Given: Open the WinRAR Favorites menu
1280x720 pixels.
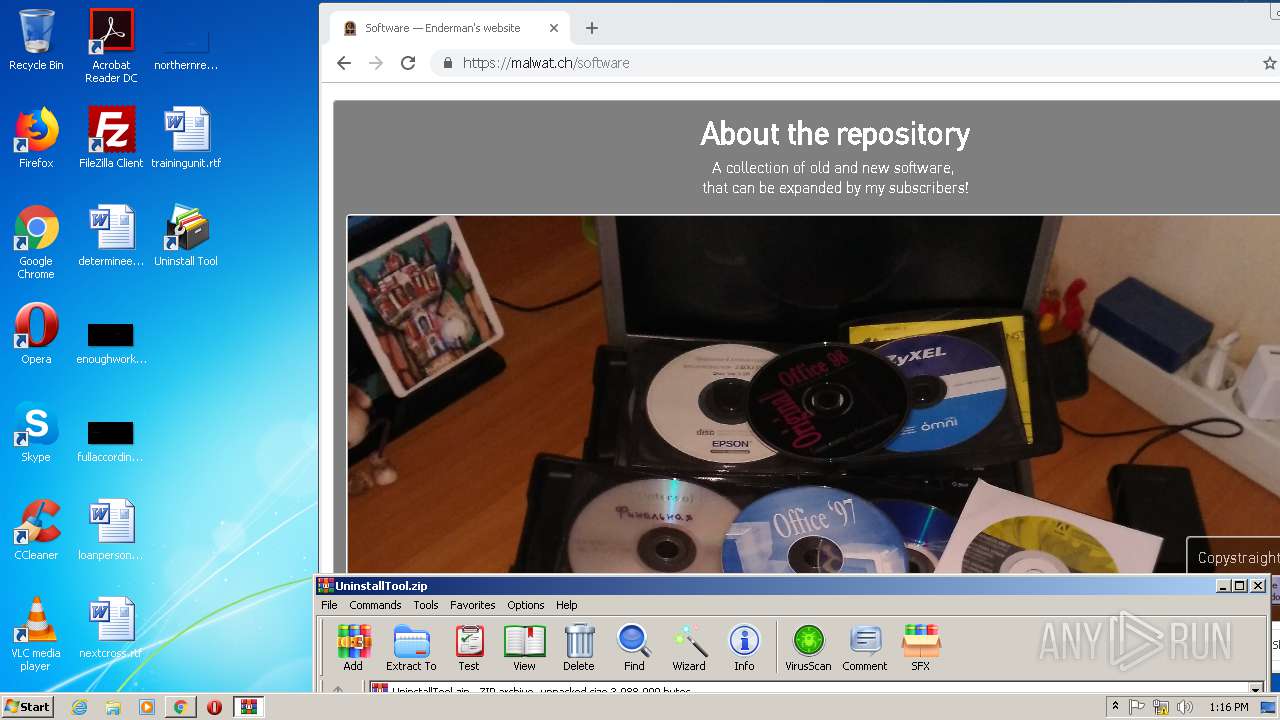Looking at the screenshot, I should 473,605.
